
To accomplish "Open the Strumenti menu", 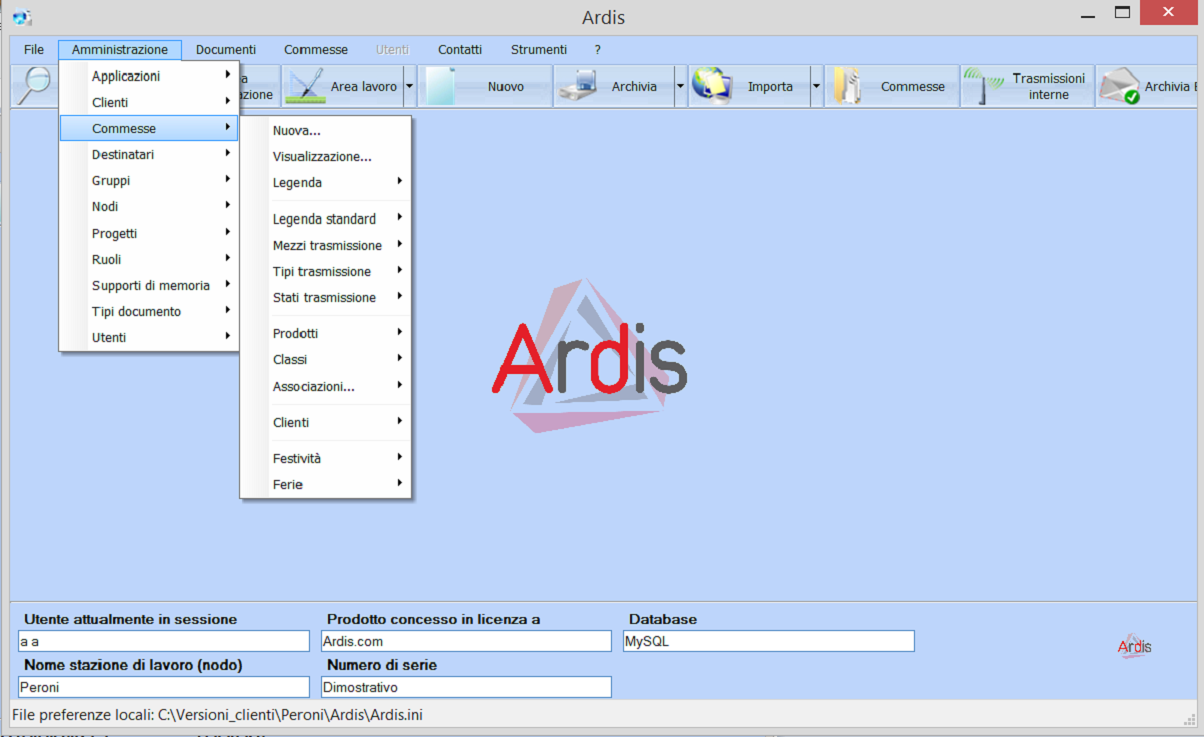I will [x=539, y=49].
